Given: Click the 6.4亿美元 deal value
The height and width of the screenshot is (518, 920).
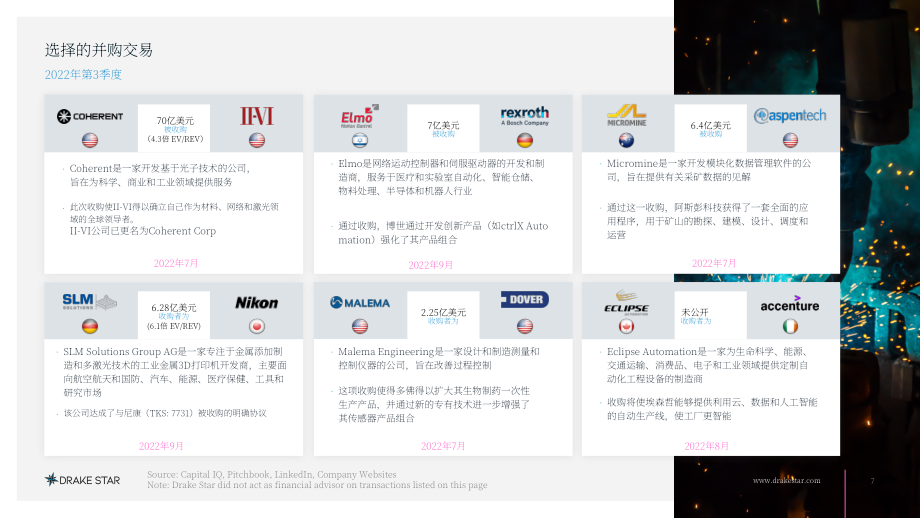Looking at the screenshot, I should [x=711, y=125].
